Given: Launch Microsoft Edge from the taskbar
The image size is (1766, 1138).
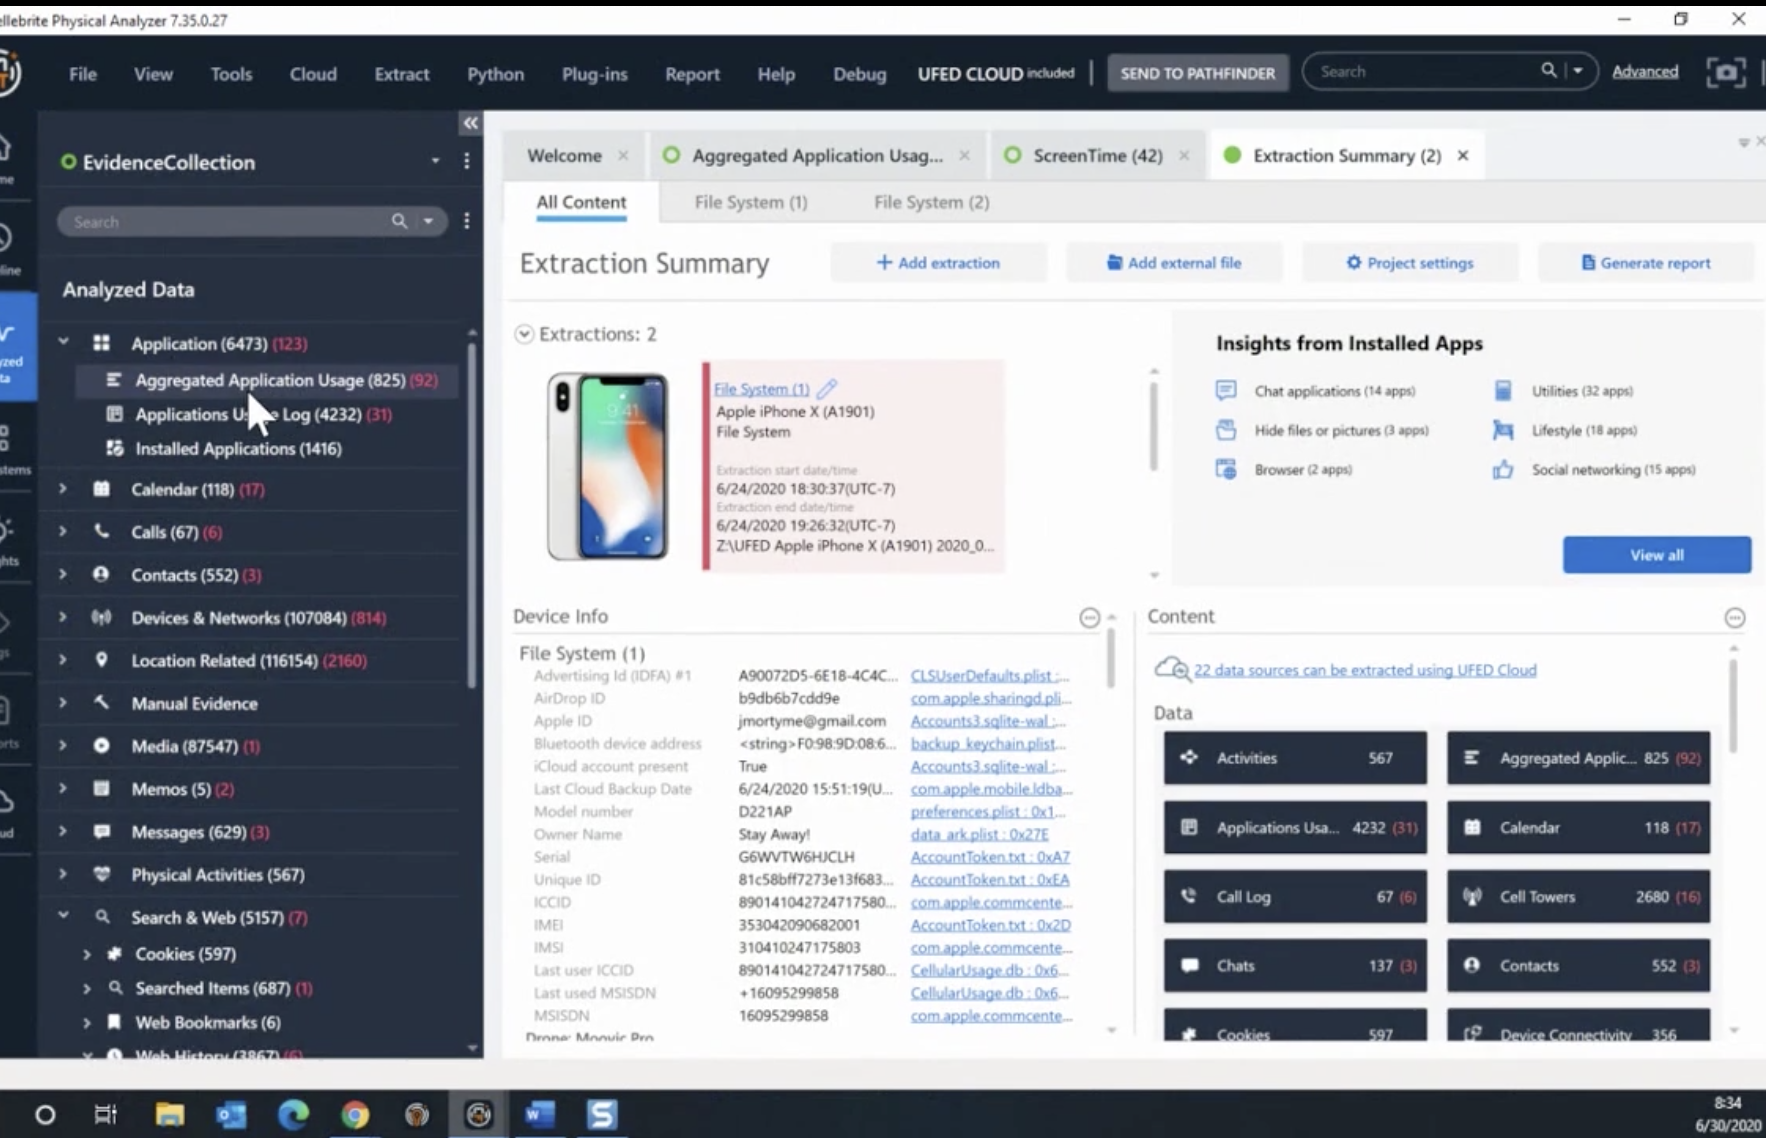Looking at the screenshot, I should pos(293,1114).
